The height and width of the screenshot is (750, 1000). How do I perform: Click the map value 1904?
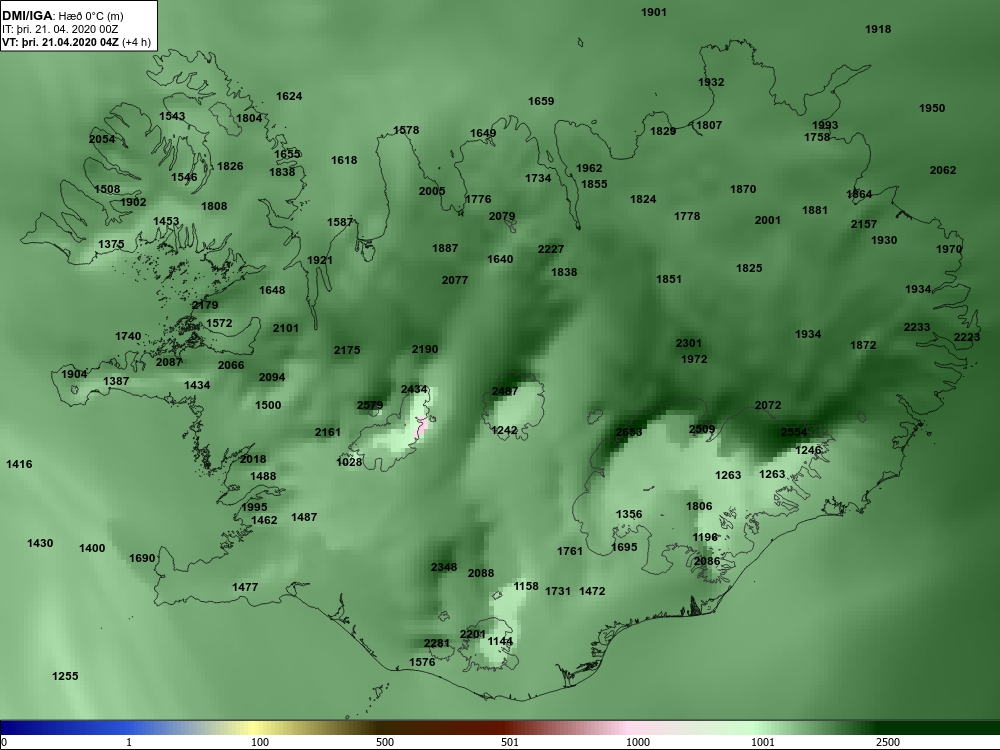point(74,374)
